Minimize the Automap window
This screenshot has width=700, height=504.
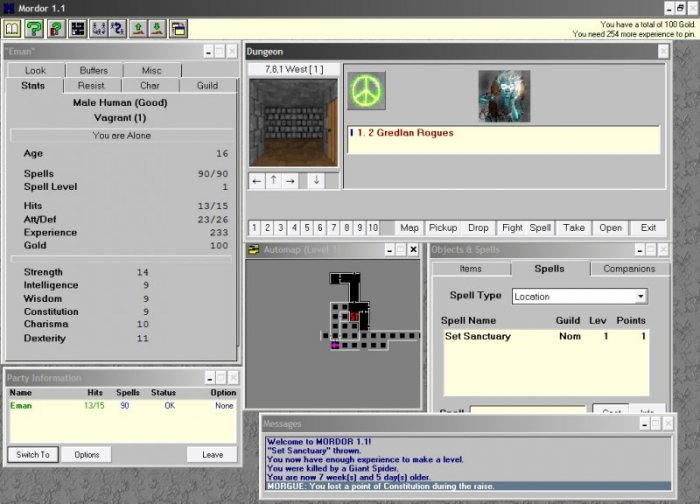click(x=390, y=250)
